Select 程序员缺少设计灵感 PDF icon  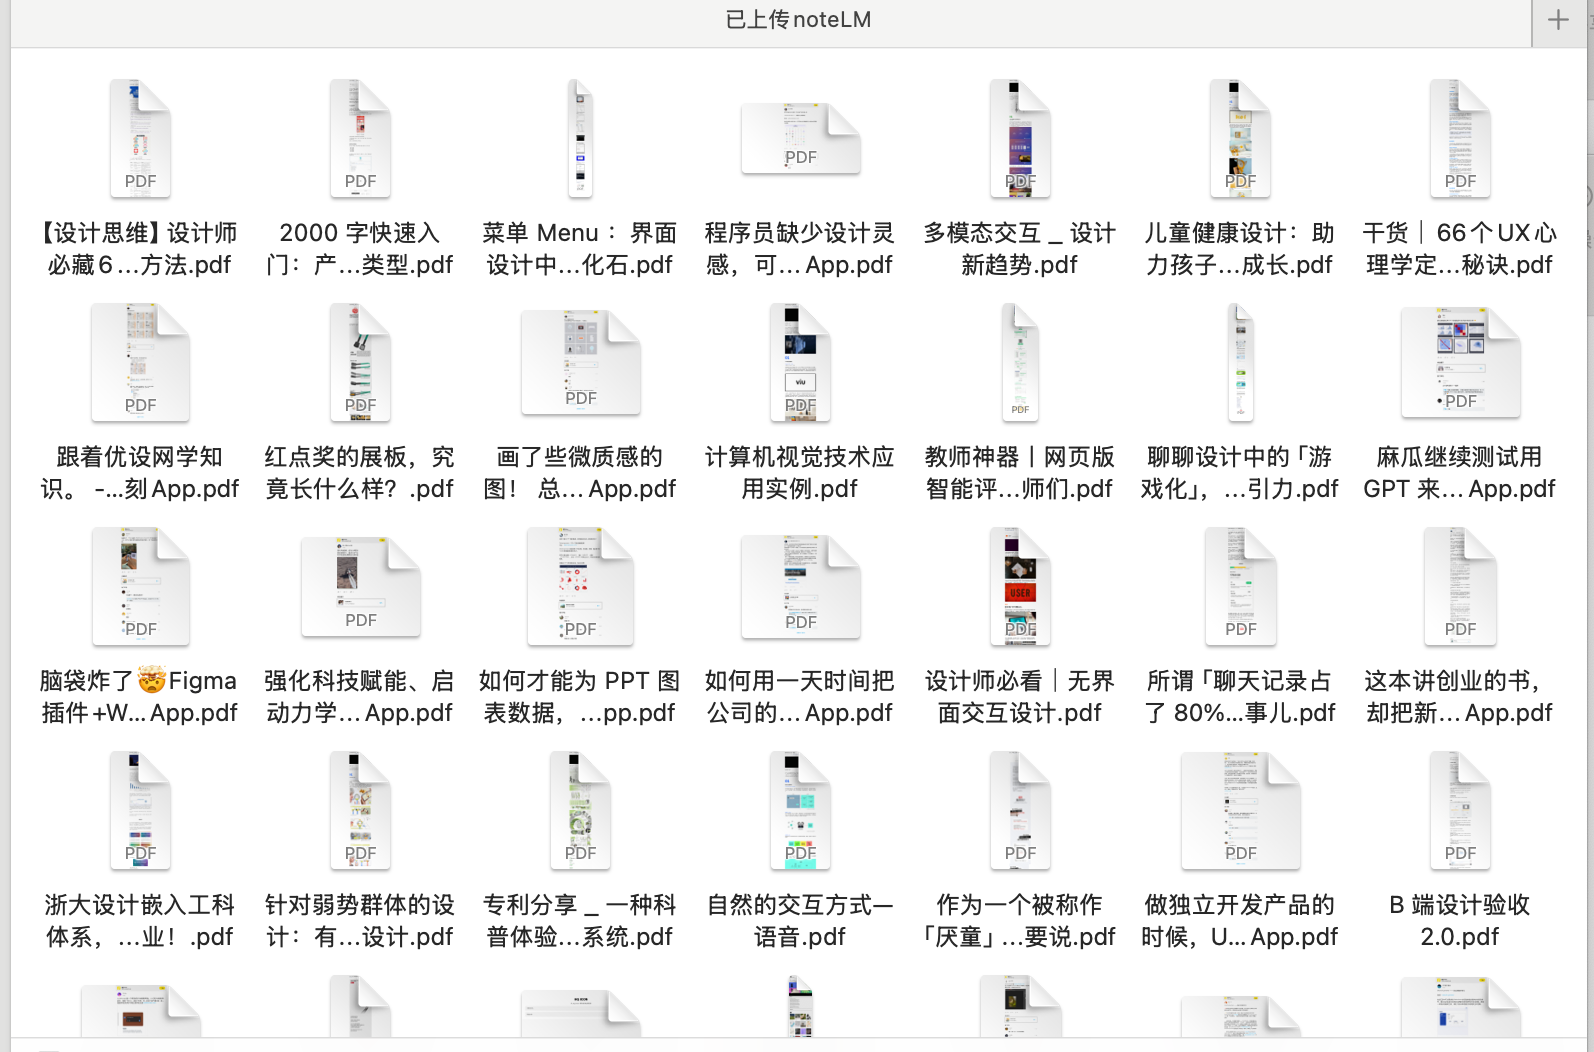[800, 138]
